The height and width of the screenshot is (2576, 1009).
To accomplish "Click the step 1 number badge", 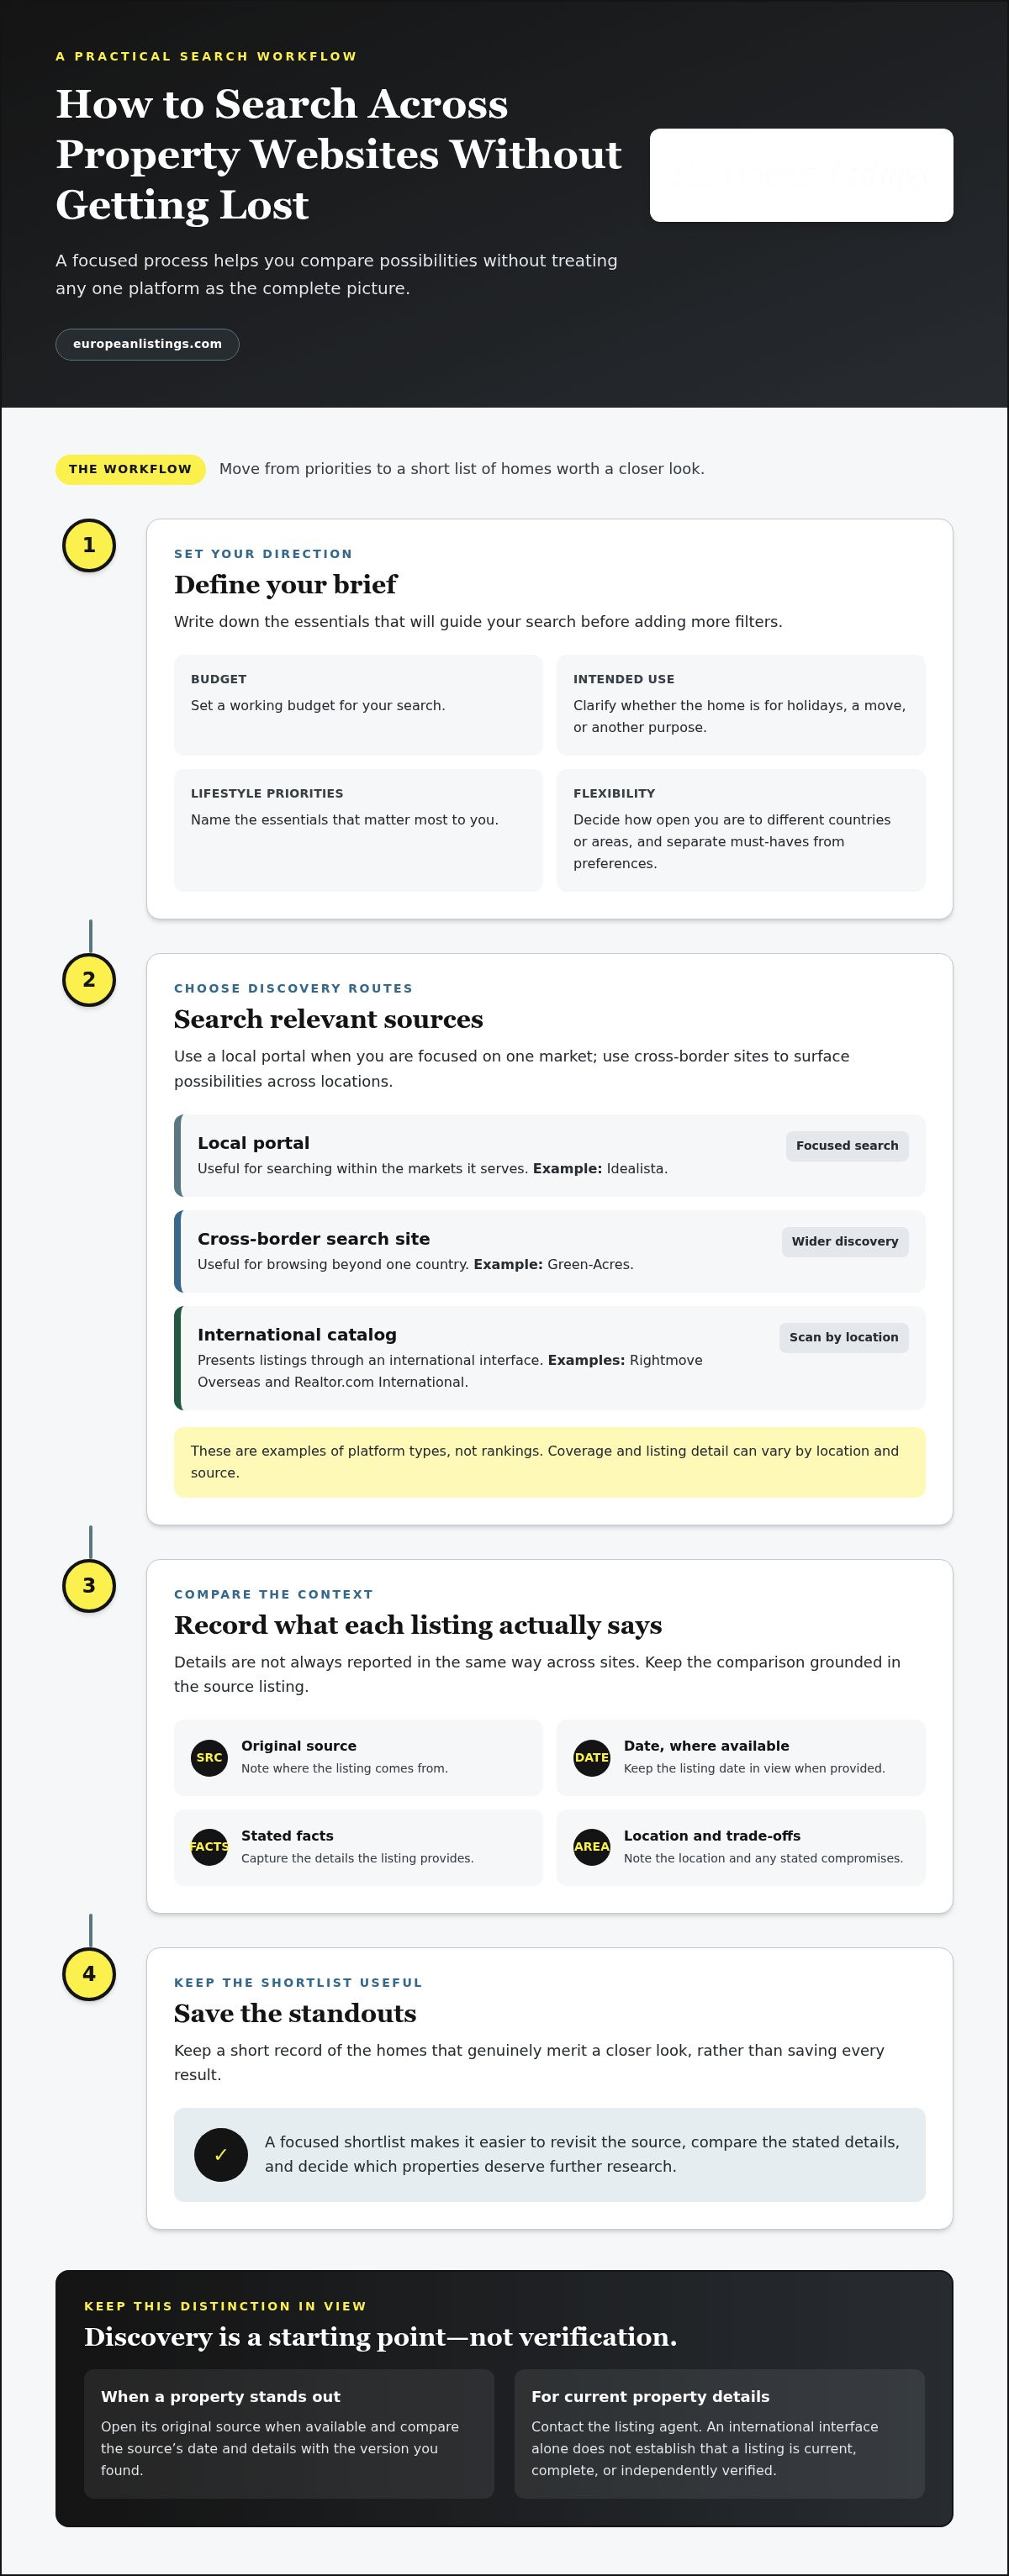I will [x=89, y=545].
